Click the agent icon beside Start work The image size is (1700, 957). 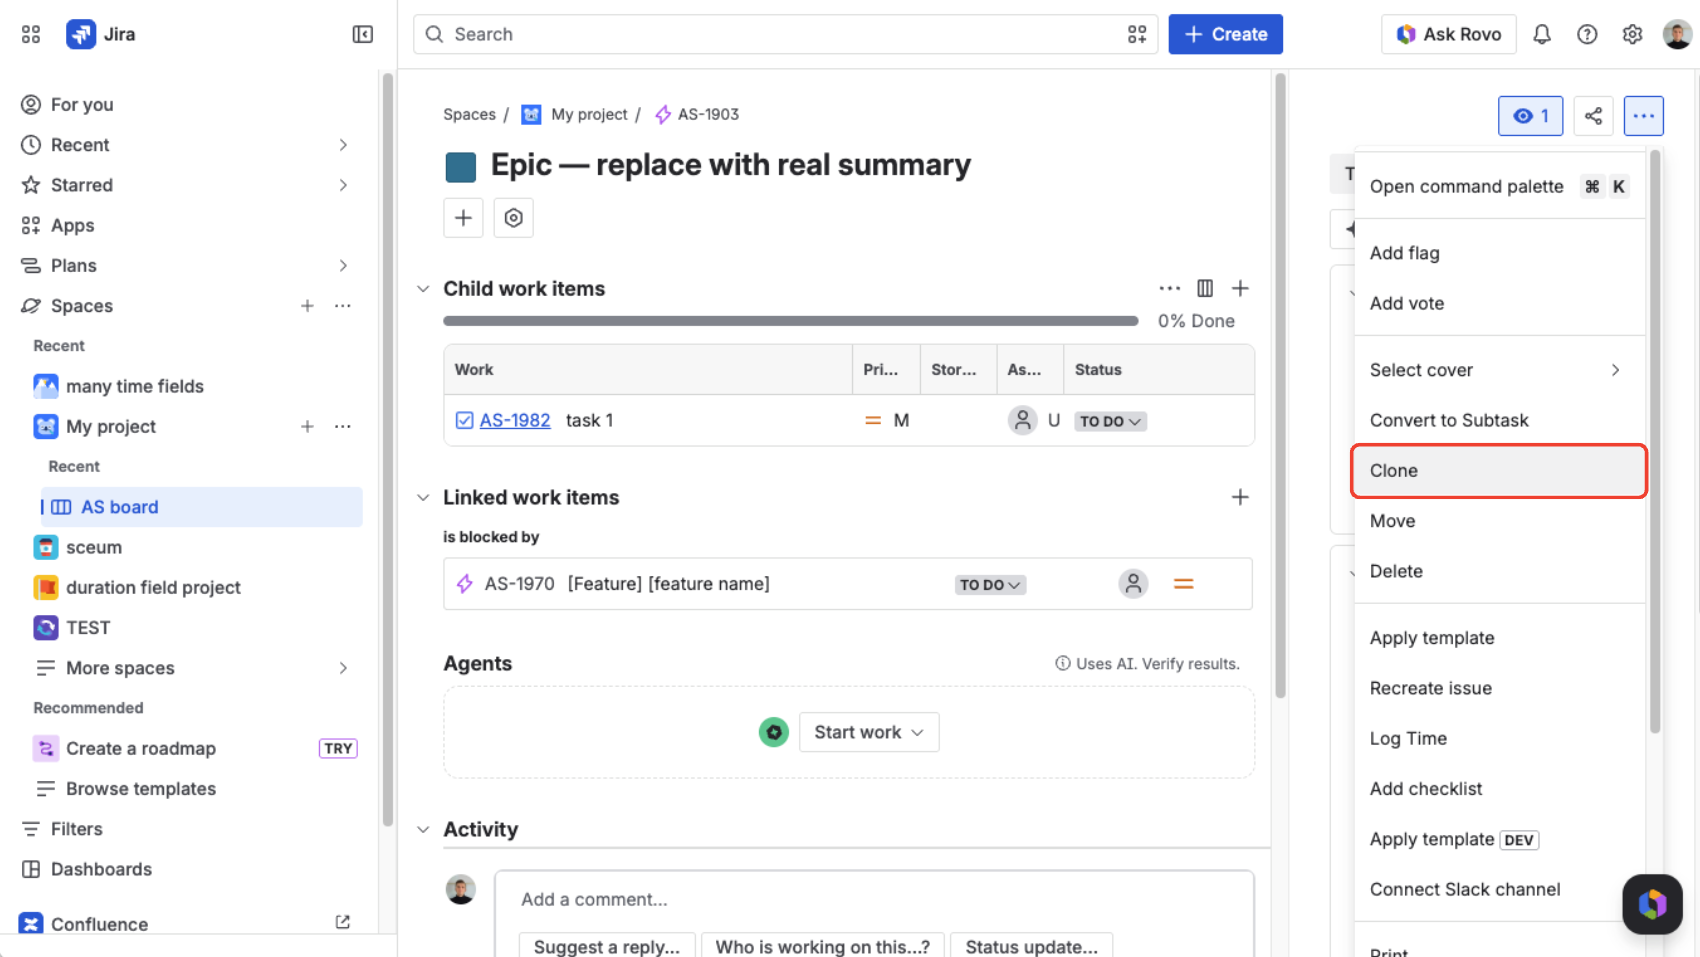774,732
